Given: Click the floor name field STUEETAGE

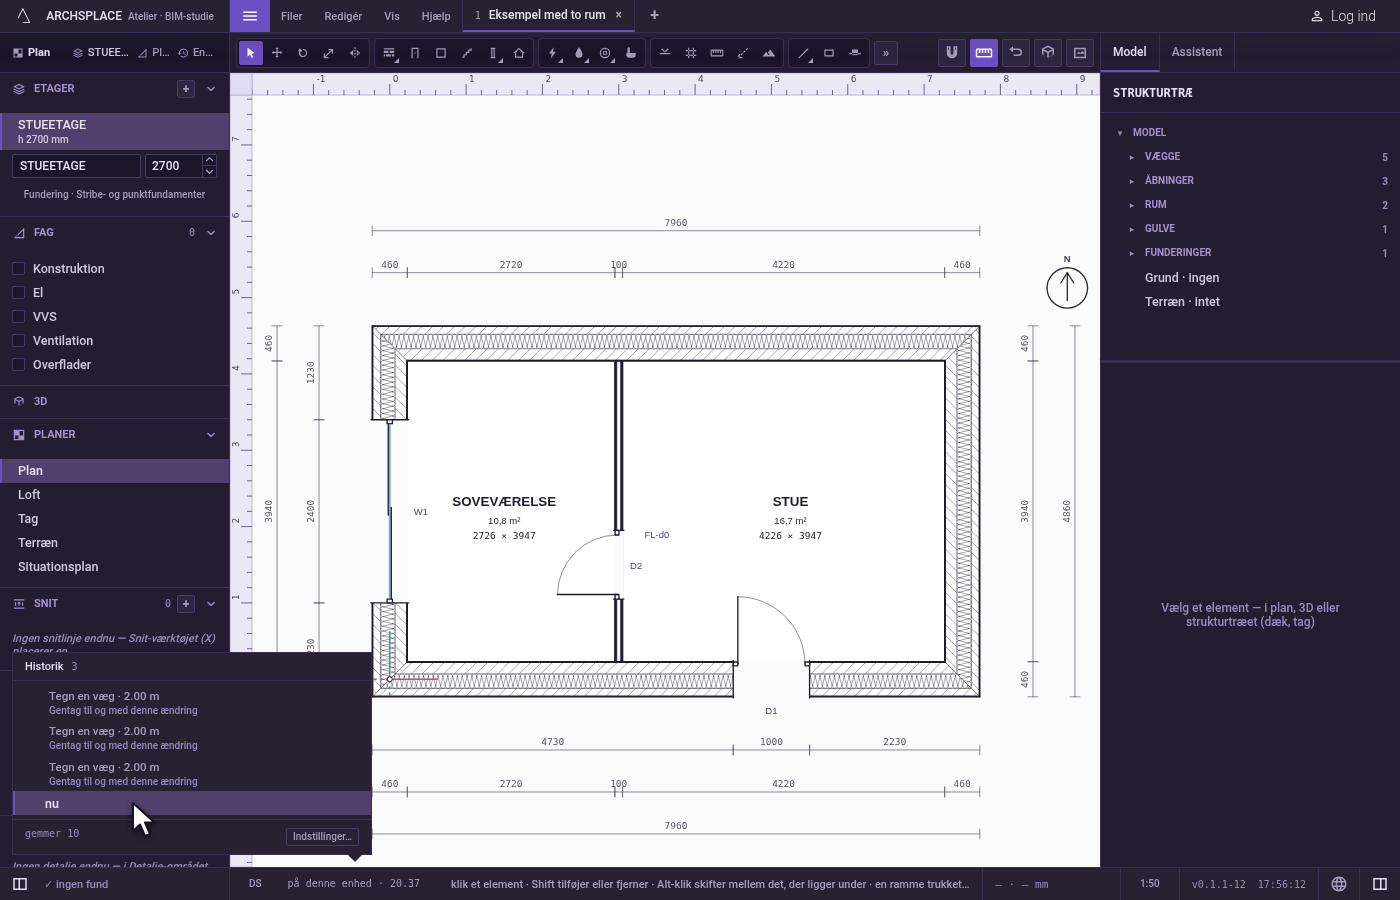Looking at the screenshot, I should [x=76, y=166].
